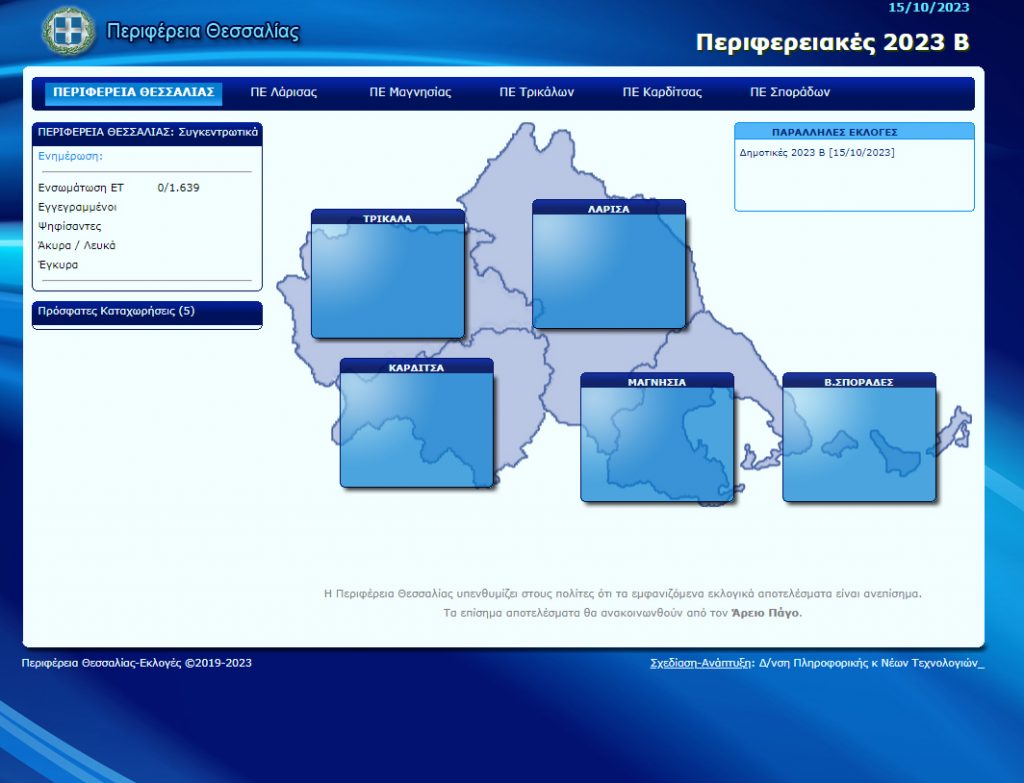Screen dimensions: 1024x783
Task: Click the Περιφέρεια Θεσσαλίας header title
Action: point(203,31)
